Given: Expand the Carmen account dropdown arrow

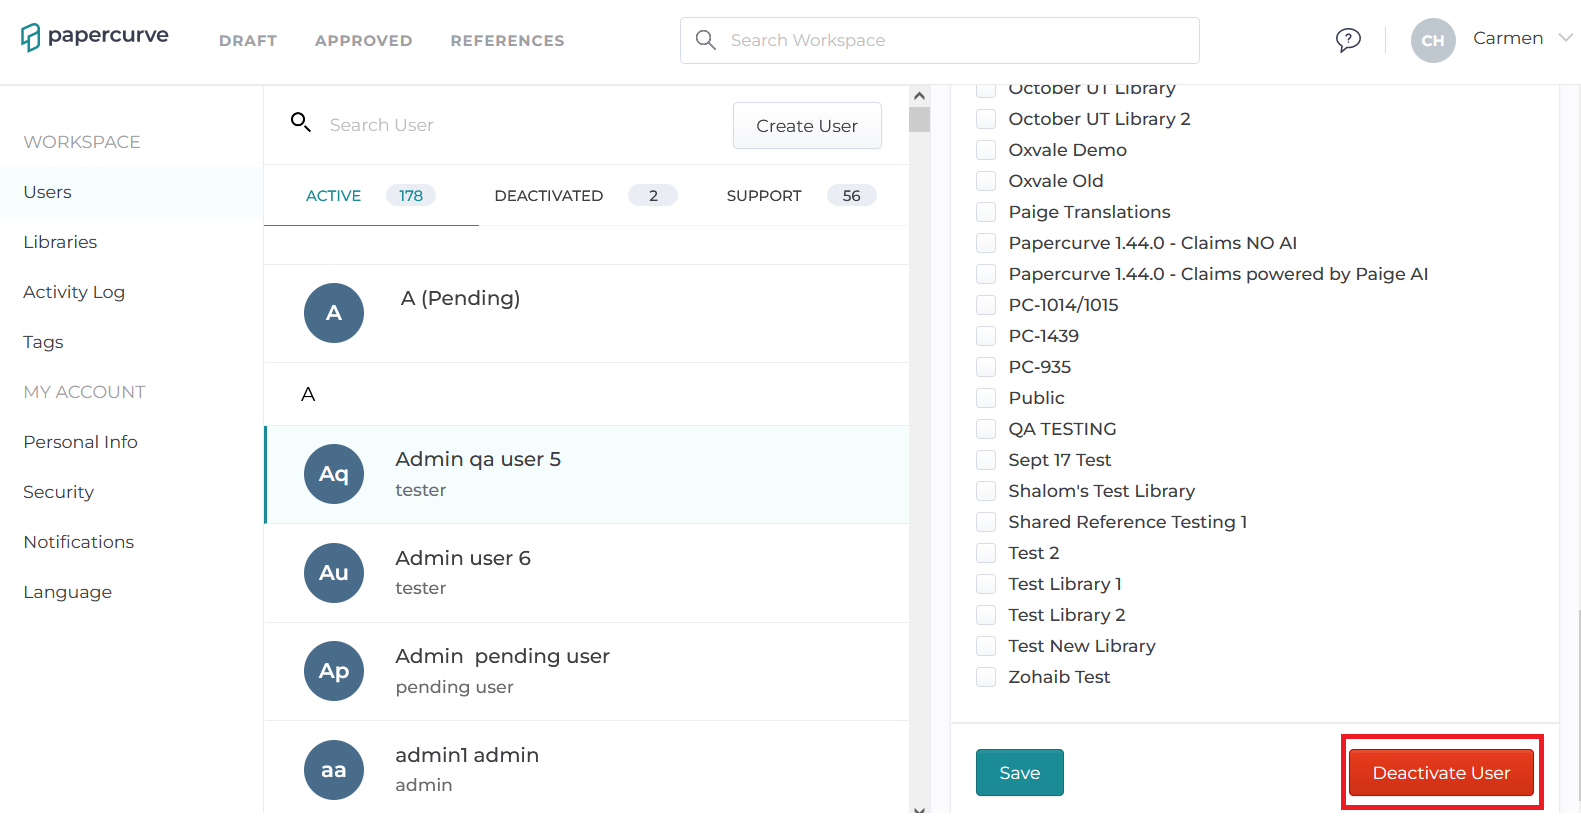Looking at the screenshot, I should click(1565, 38).
